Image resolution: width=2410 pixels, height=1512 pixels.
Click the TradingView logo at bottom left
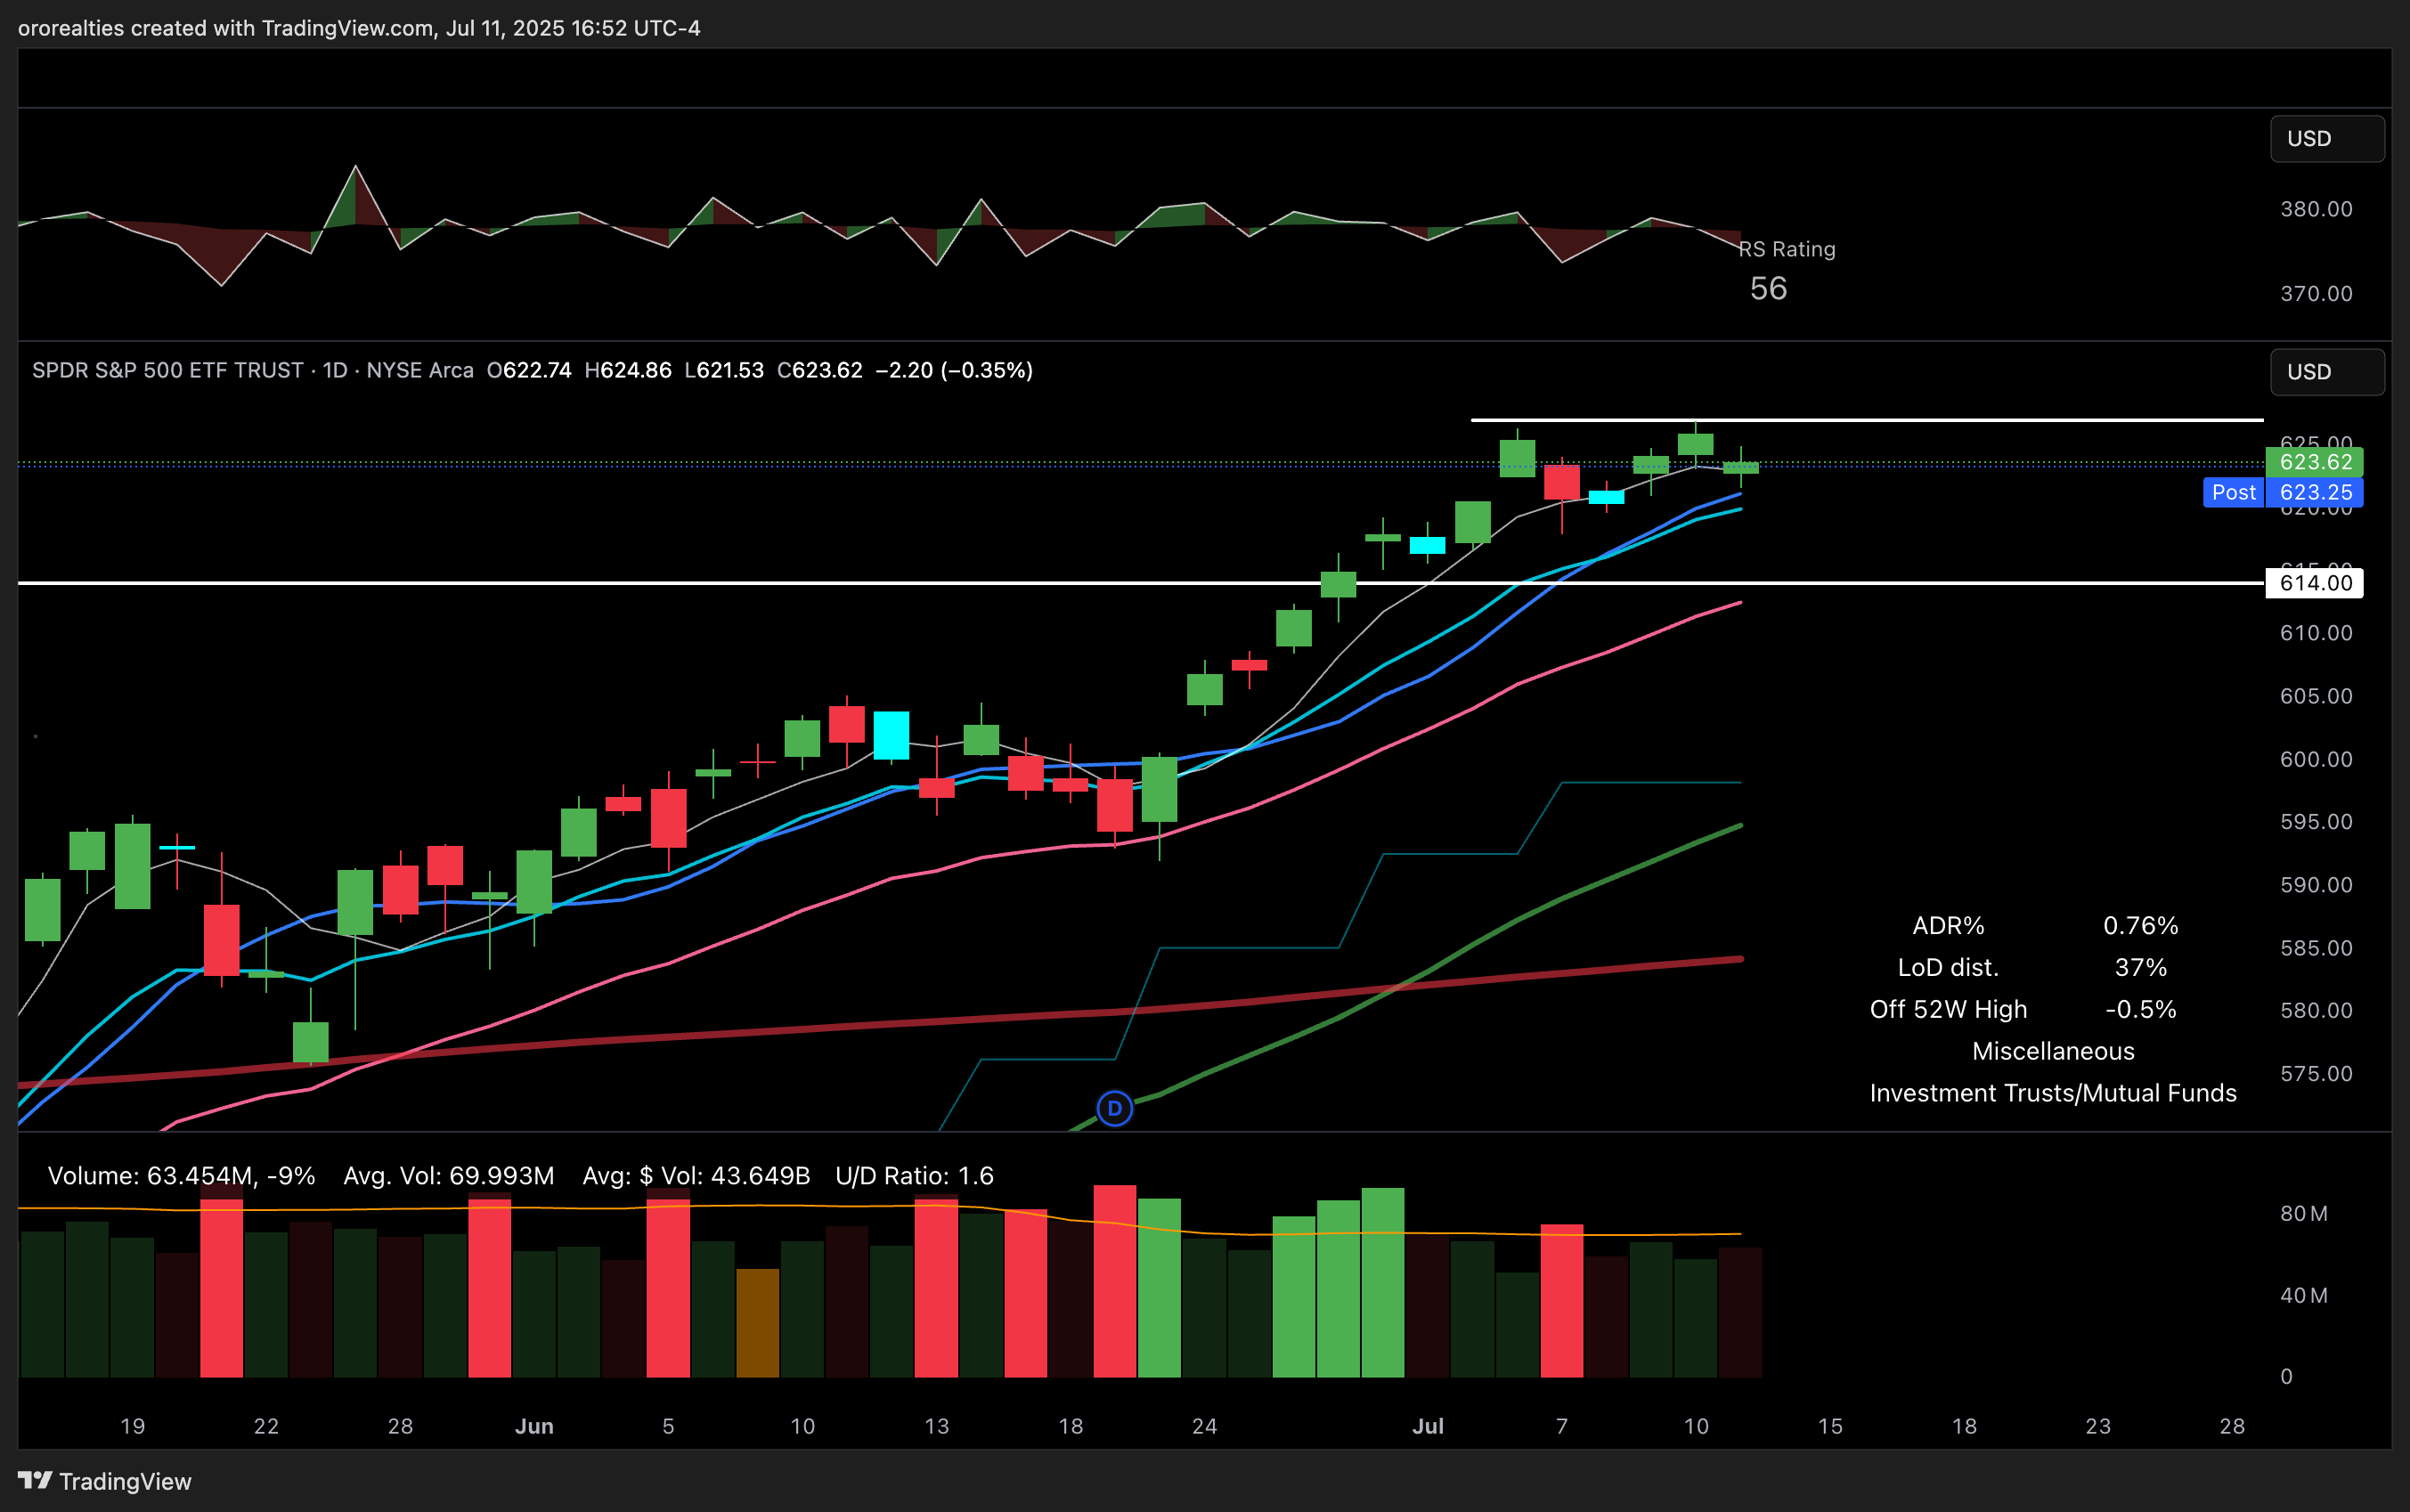tap(105, 1481)
